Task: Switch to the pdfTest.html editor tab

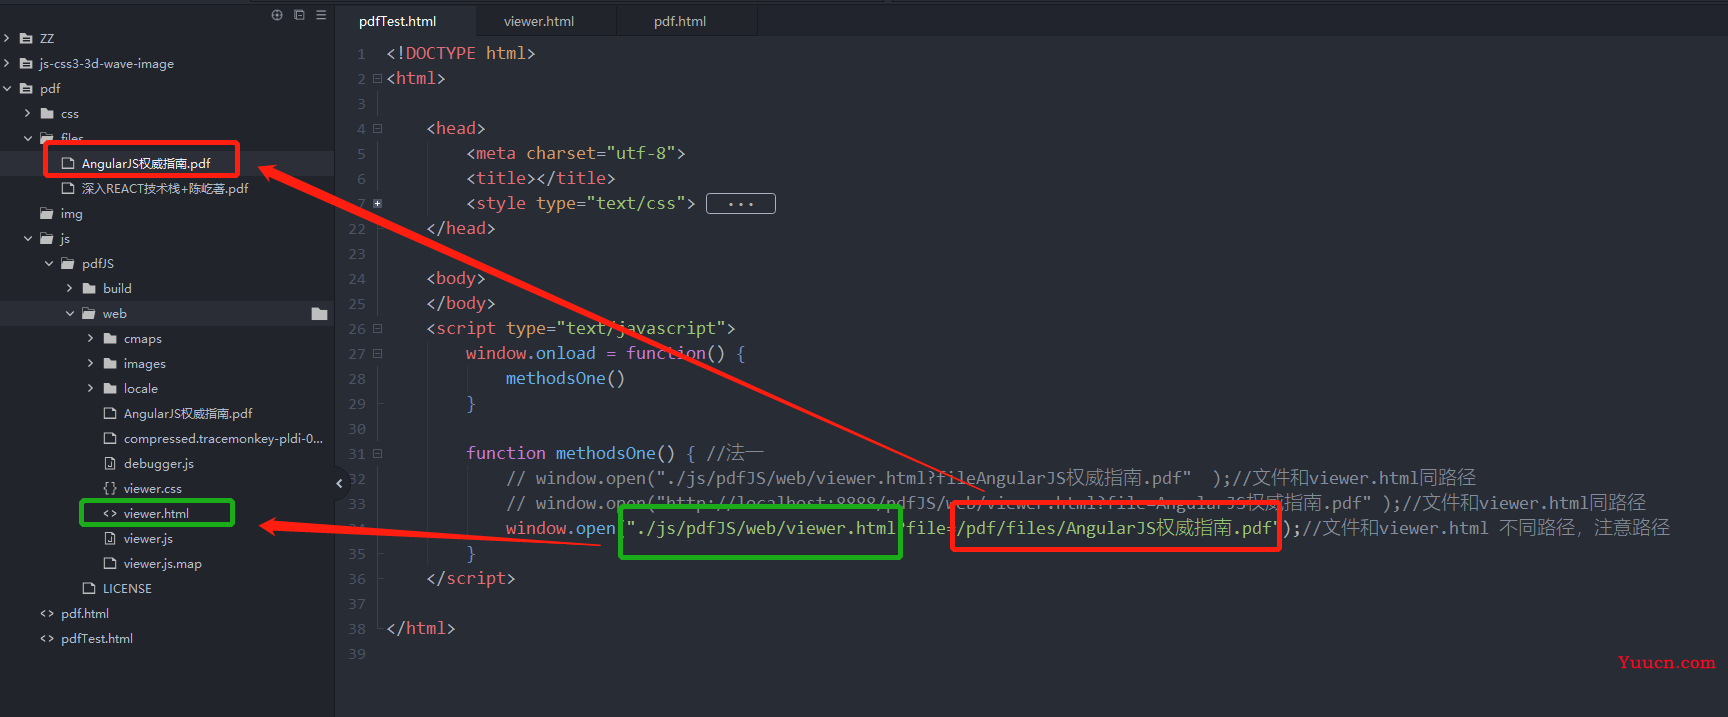Action: pyautogui.click(x=404, y=21)
